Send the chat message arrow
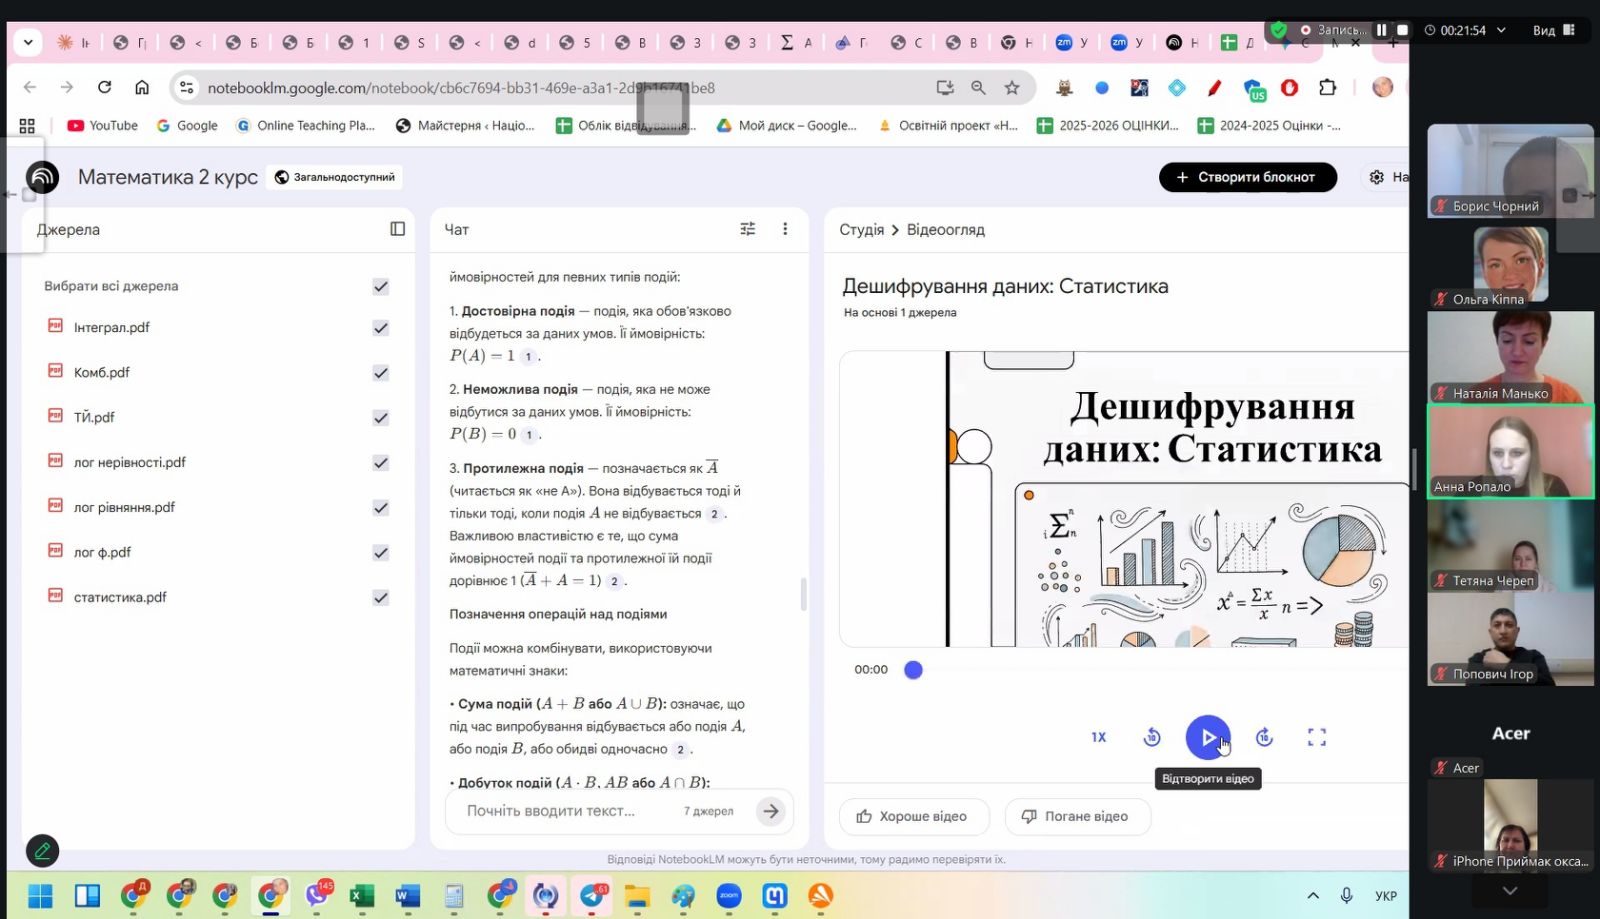 (770, 811)
